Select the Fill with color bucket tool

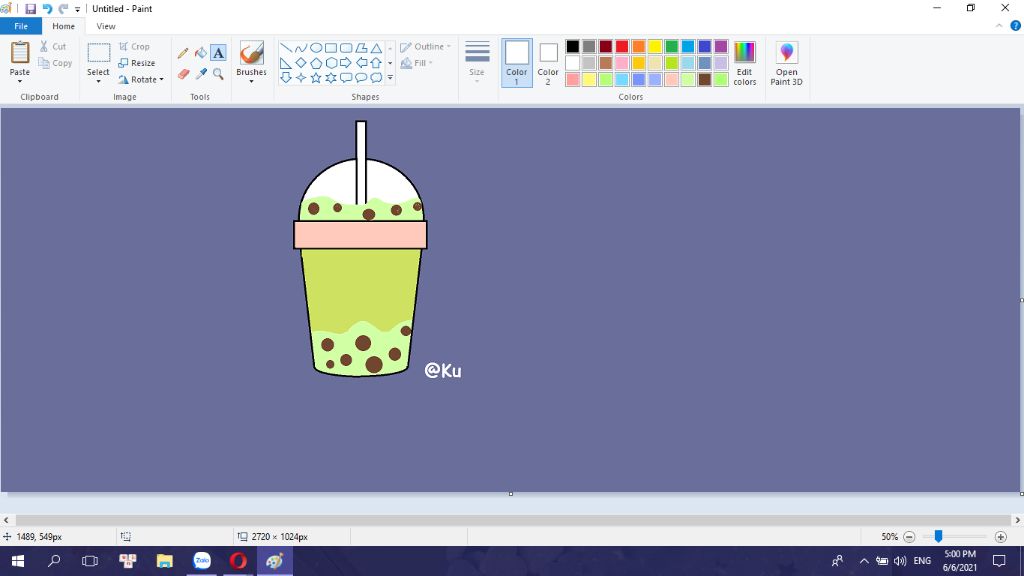(x=200, y=53)
